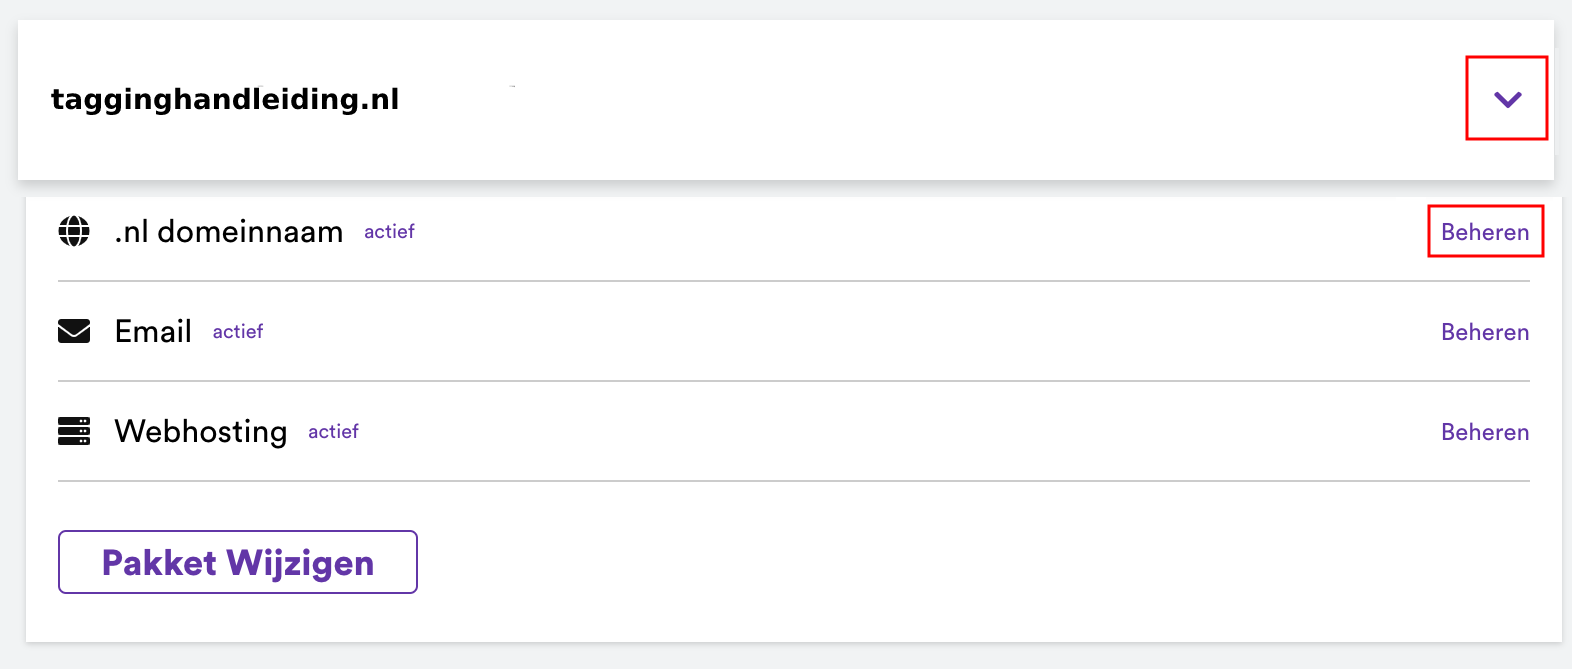
Task: Click the actief status next to .nl domeinnaam
Action: coord(389,232)
